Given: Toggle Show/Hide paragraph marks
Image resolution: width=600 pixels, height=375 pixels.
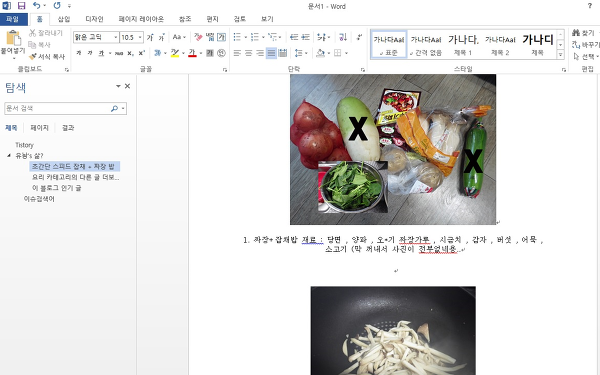Looking at the screenshot, I should (x=359, y=37).
